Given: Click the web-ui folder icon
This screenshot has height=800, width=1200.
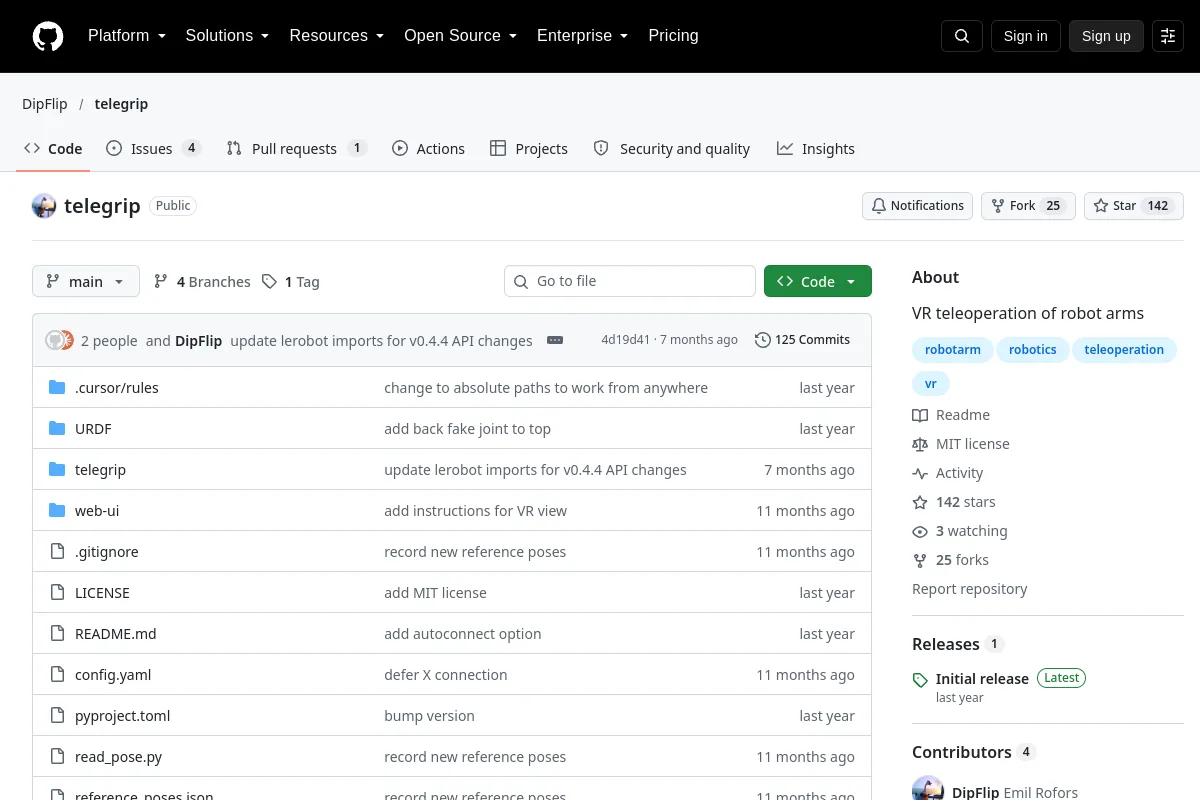Looking at the screenshot, I should point(57,511).
